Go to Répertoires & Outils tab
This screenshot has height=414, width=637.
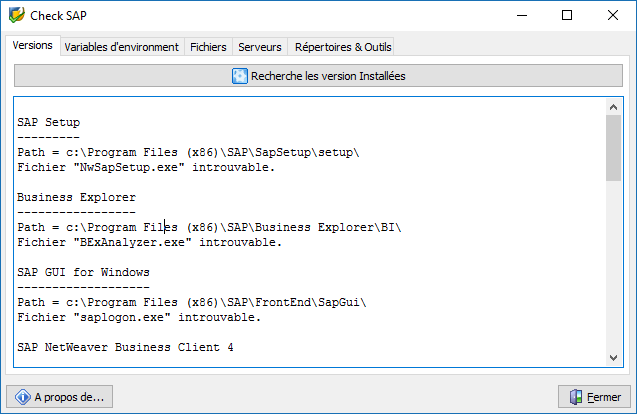pyautogui.click(x=343, y=47)
